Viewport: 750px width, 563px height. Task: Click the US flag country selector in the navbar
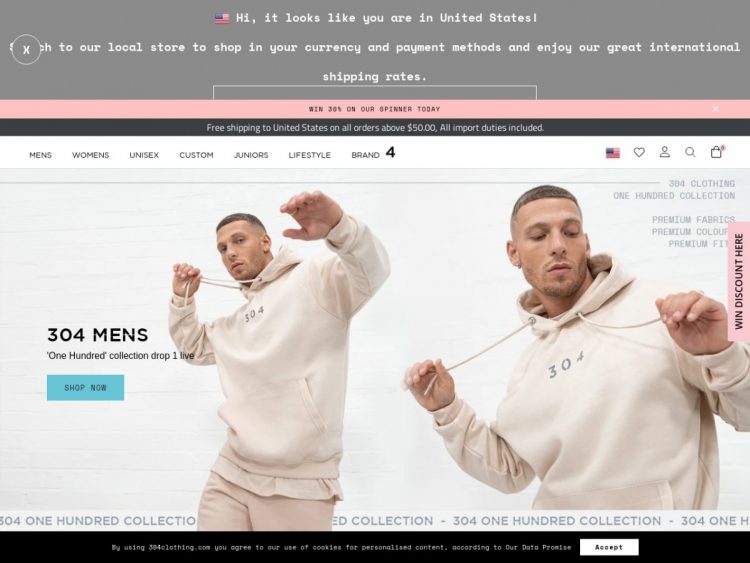point(613,153)
